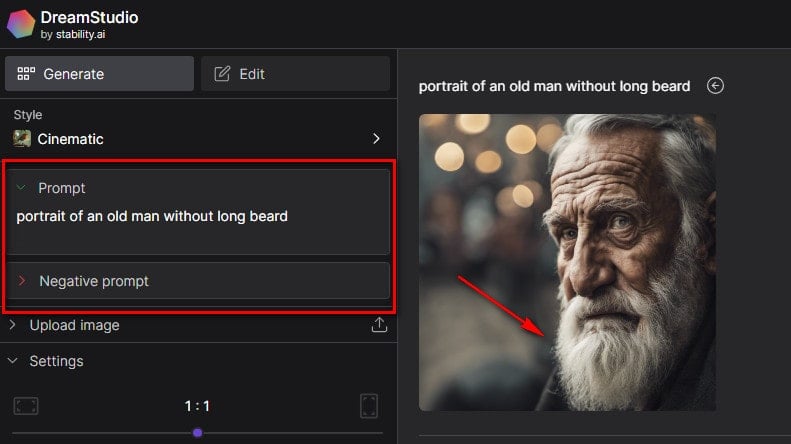Click the chevron next to Cinematic style
This screenshot has height=444, width=791.
click(376, 139)
